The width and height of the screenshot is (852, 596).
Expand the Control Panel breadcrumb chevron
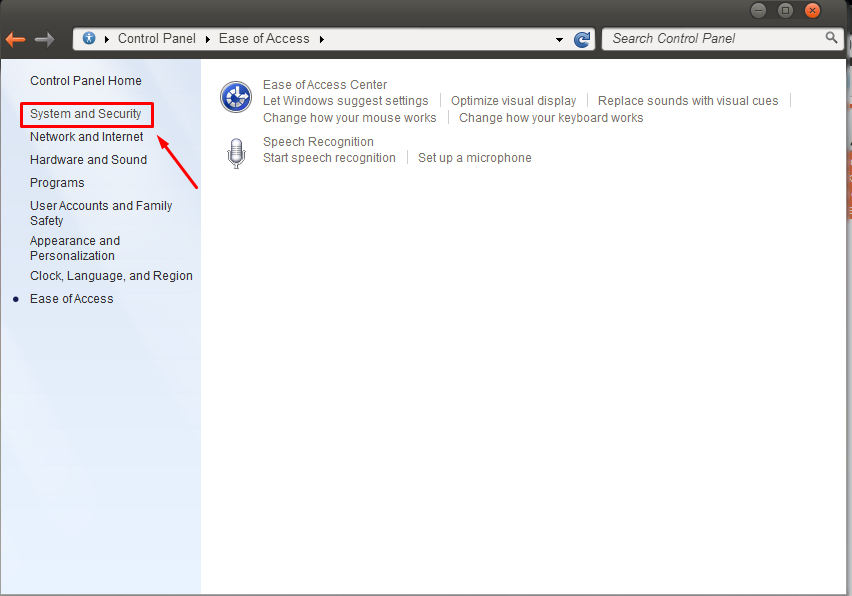tap(205, 38)
